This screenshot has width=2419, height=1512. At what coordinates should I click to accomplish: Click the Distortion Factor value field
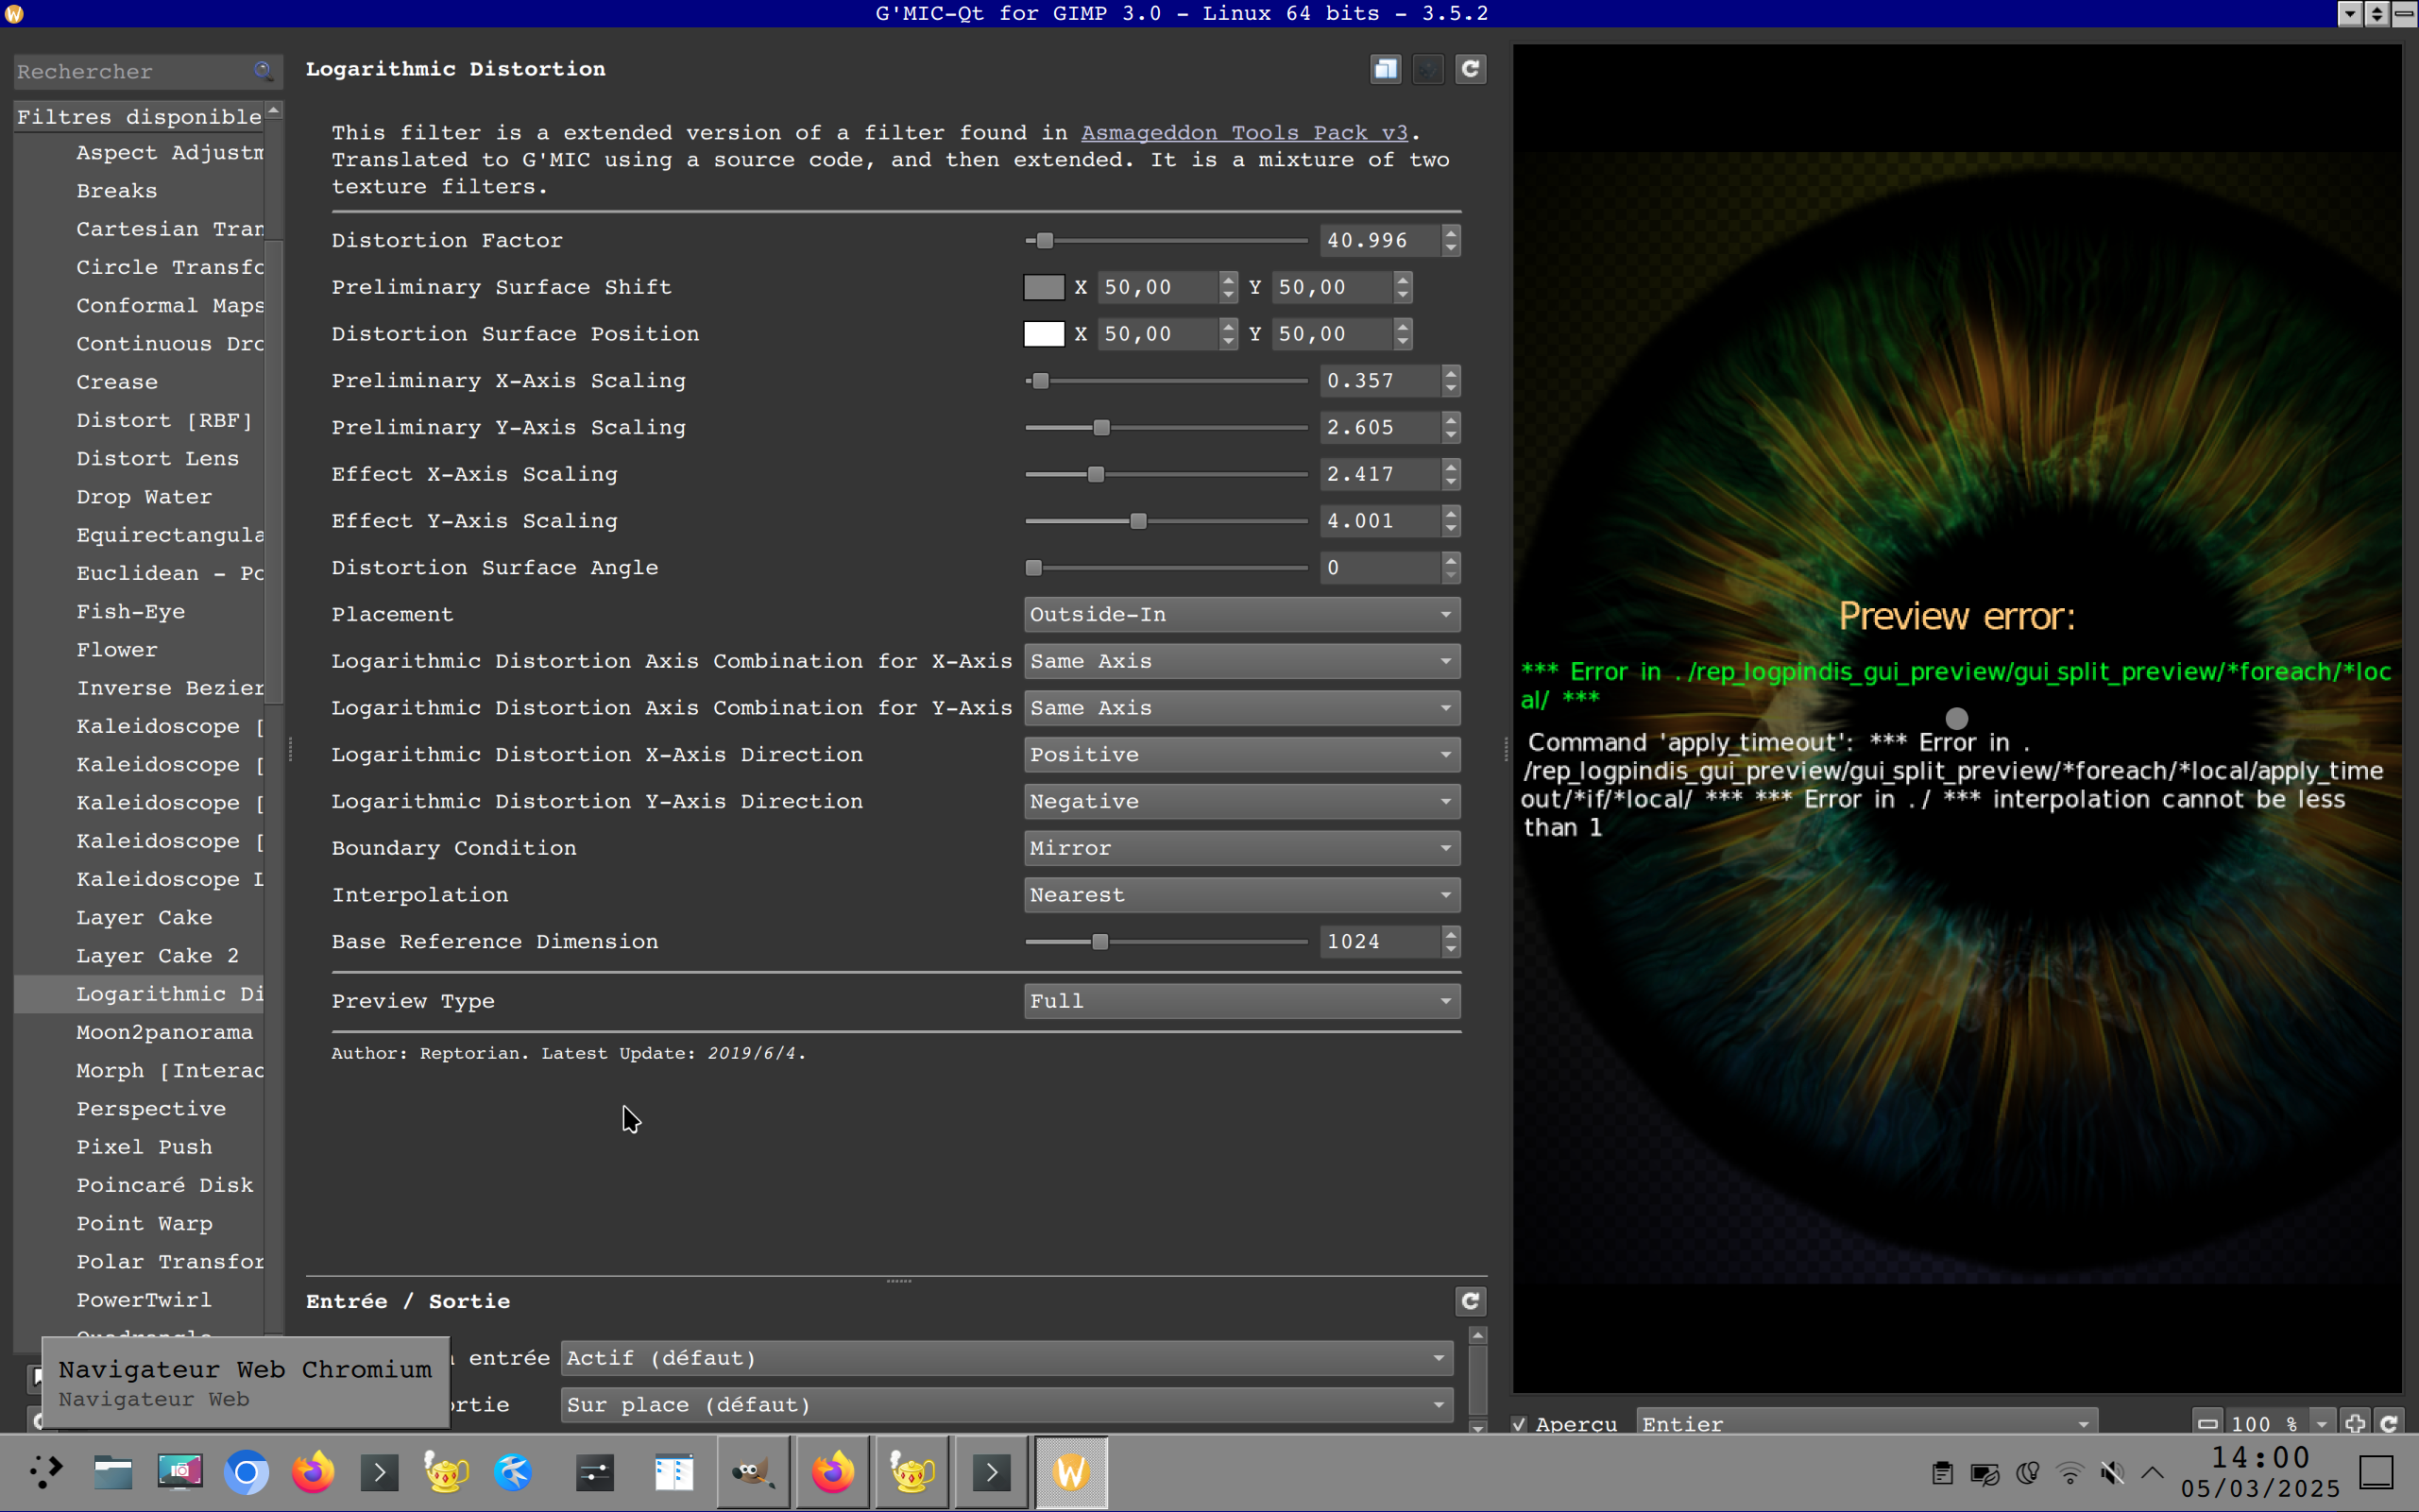[x=1379, y=240]
